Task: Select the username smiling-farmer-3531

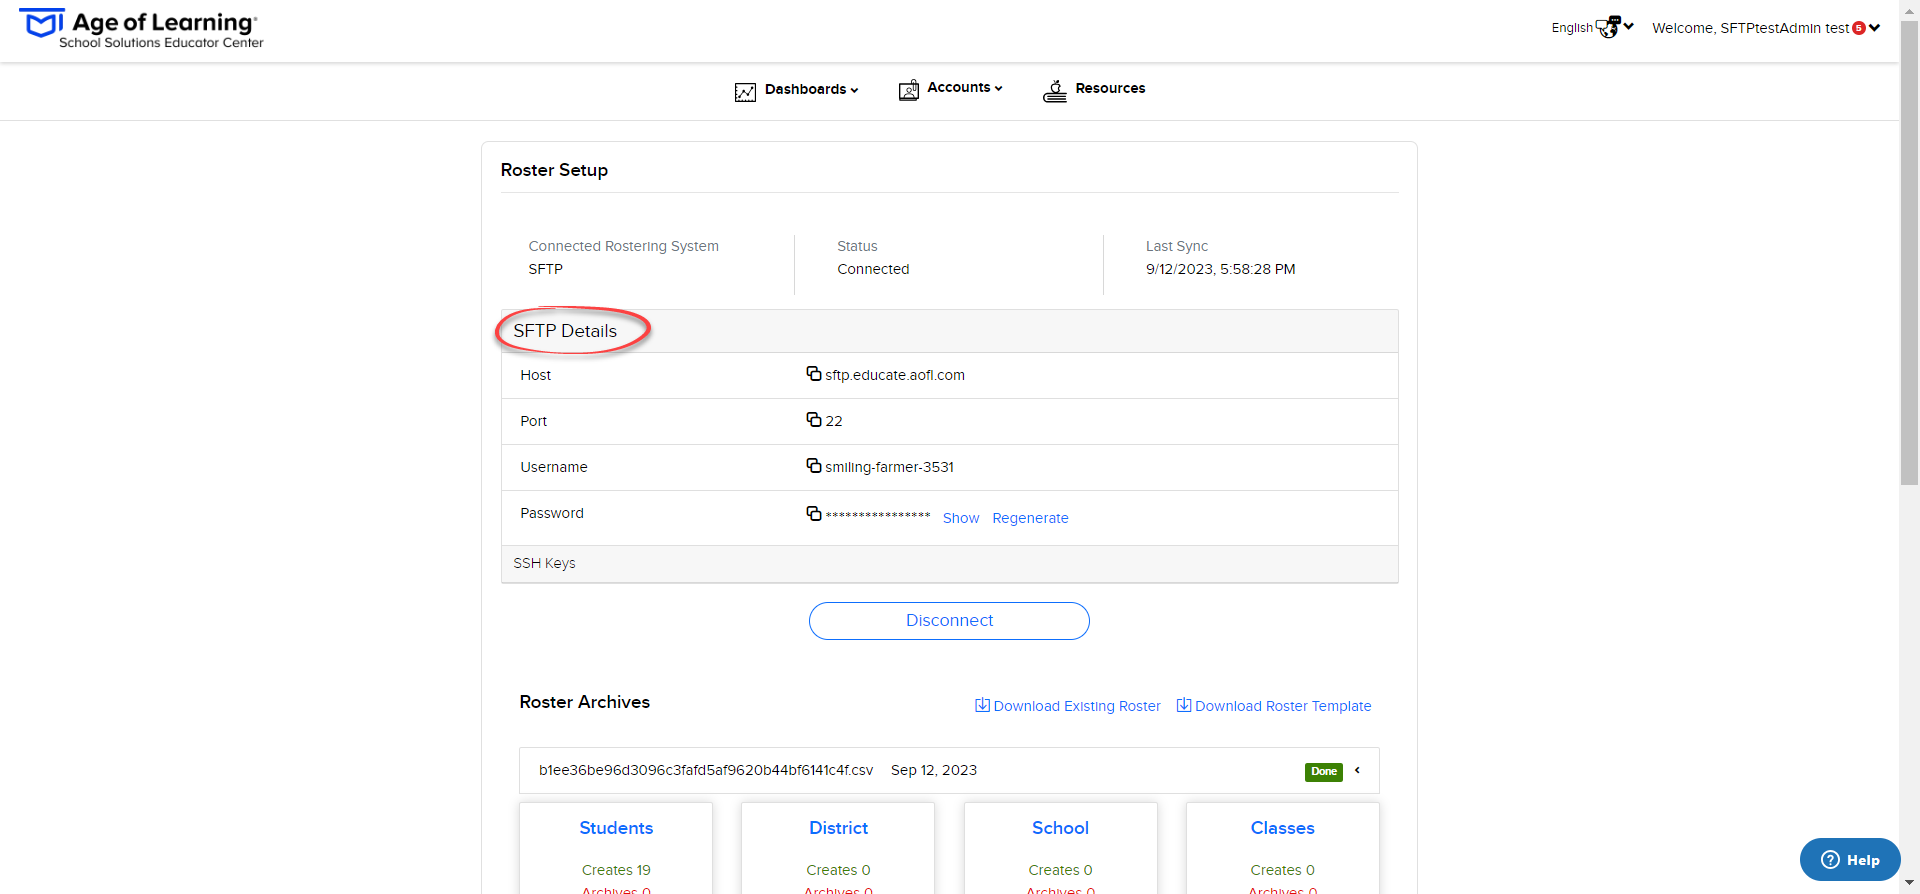Action: point(889,467)
